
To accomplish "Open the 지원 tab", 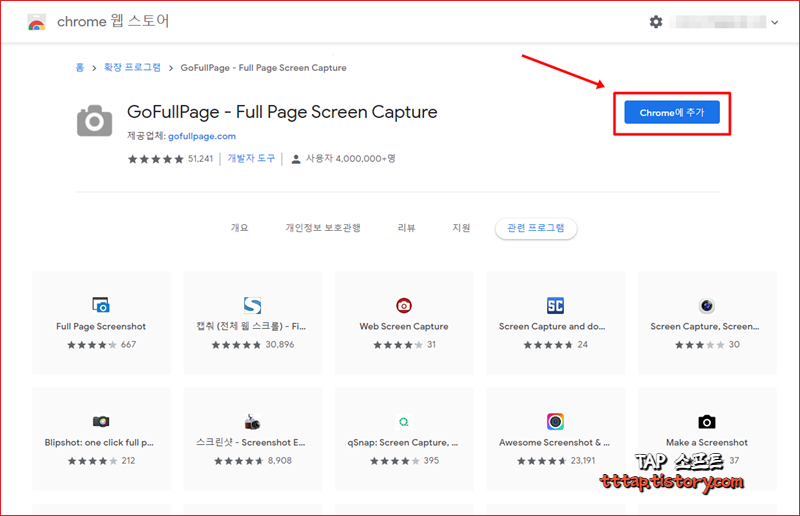I will coord(461,228).
